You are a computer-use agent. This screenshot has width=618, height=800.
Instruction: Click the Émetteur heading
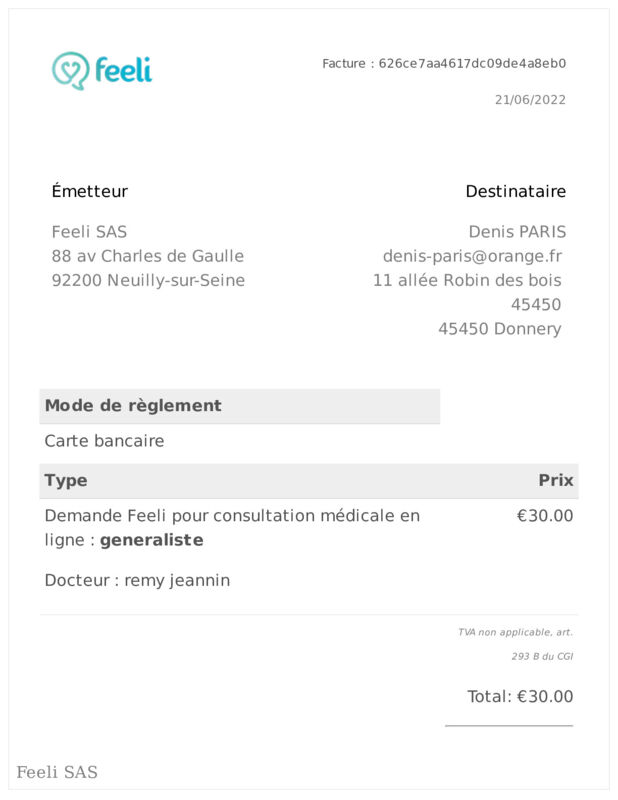click(x=90, y=191)
